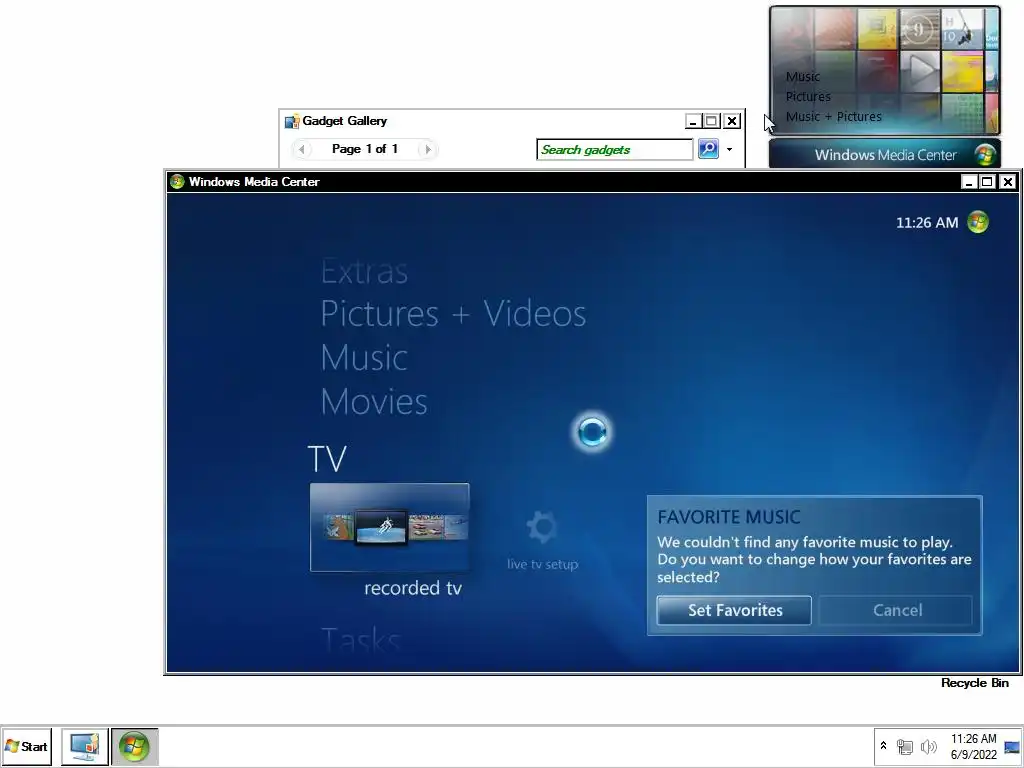Click the show desktop tray icon

pos(1012,746)
